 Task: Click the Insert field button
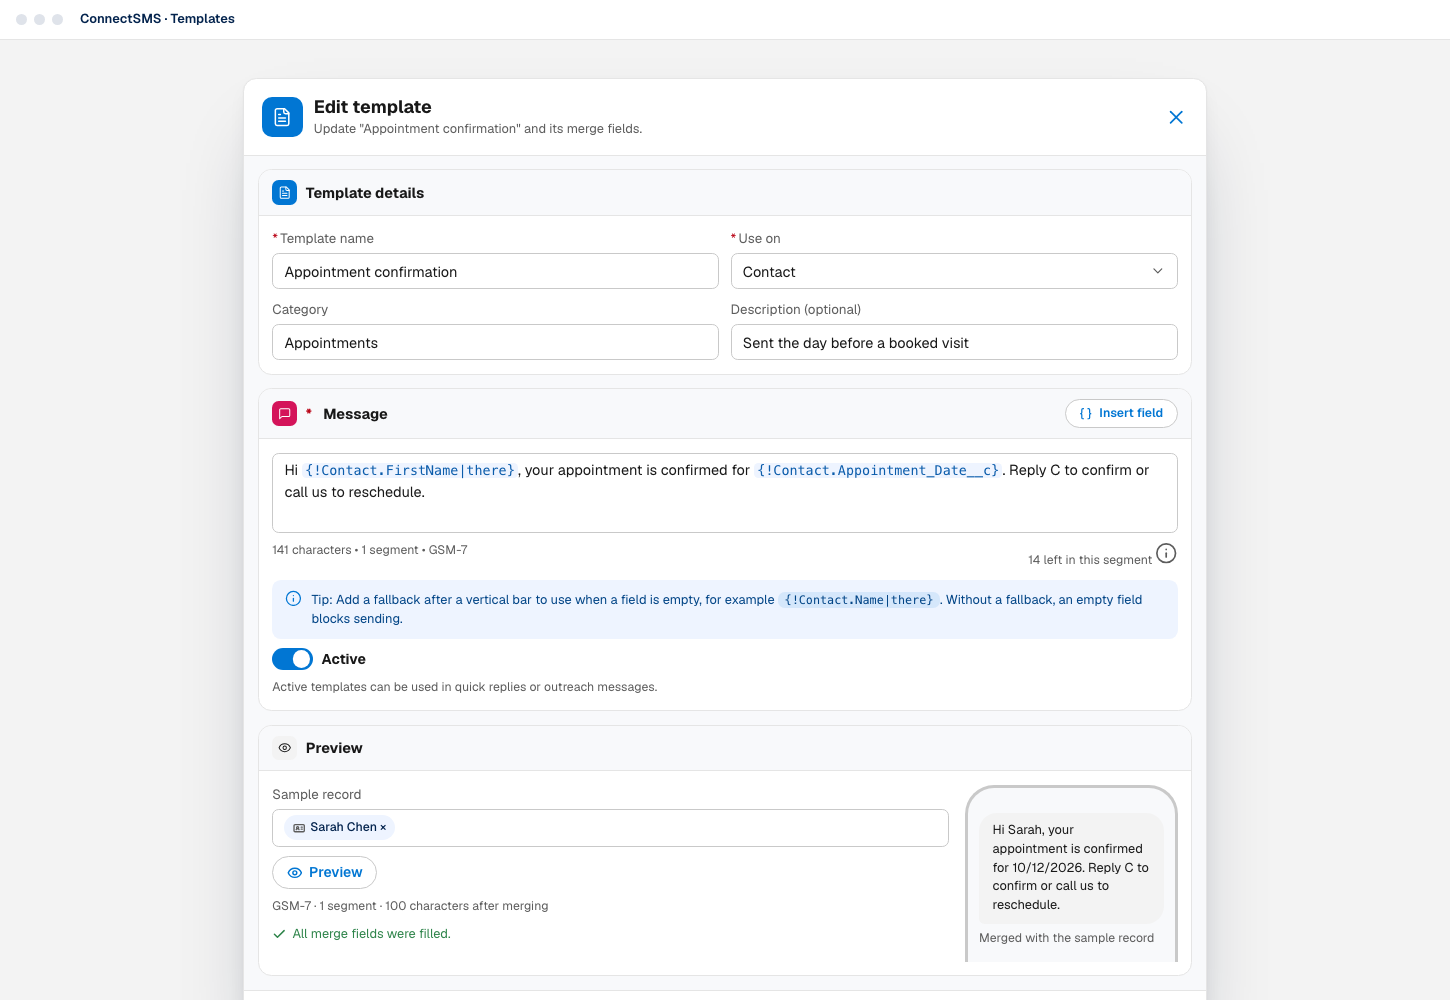[1121, 413]
